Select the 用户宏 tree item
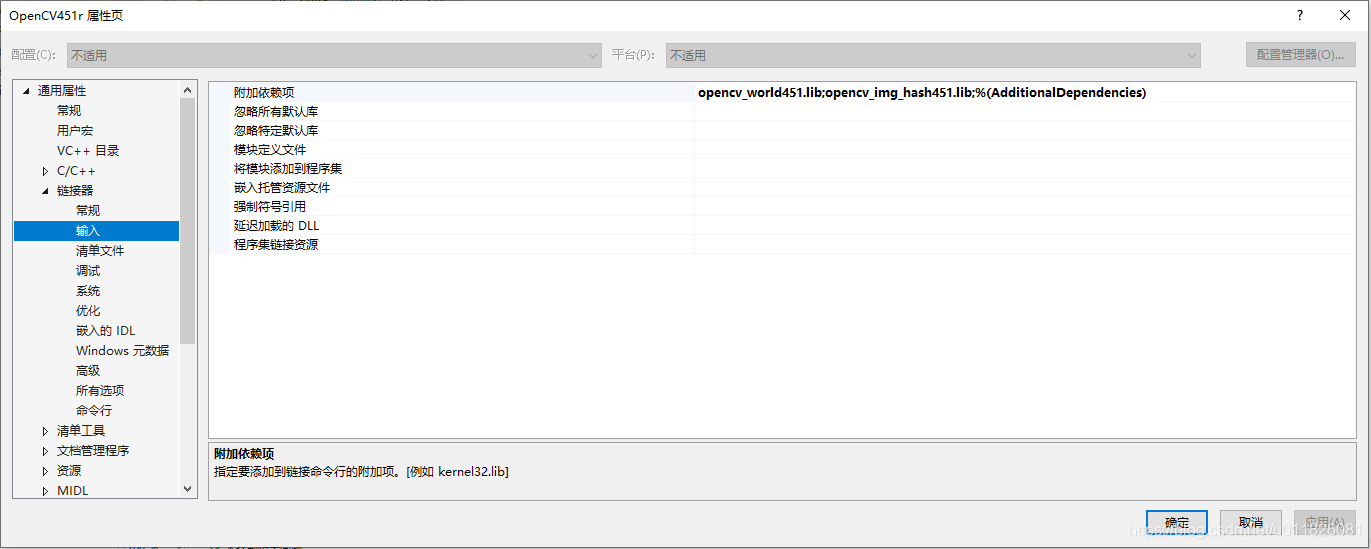The height and width of the screenshot is (549, 1371). pyautogui.click(x=75, y=131)
